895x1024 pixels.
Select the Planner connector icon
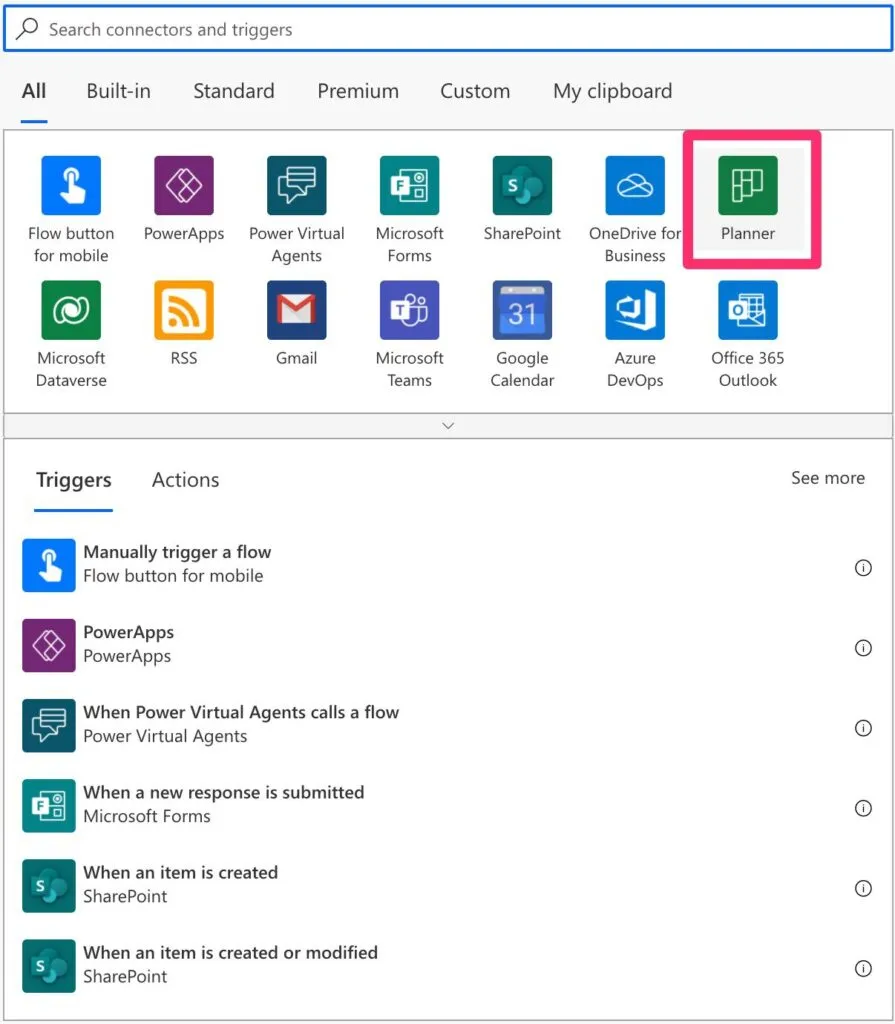coord(747,186)
